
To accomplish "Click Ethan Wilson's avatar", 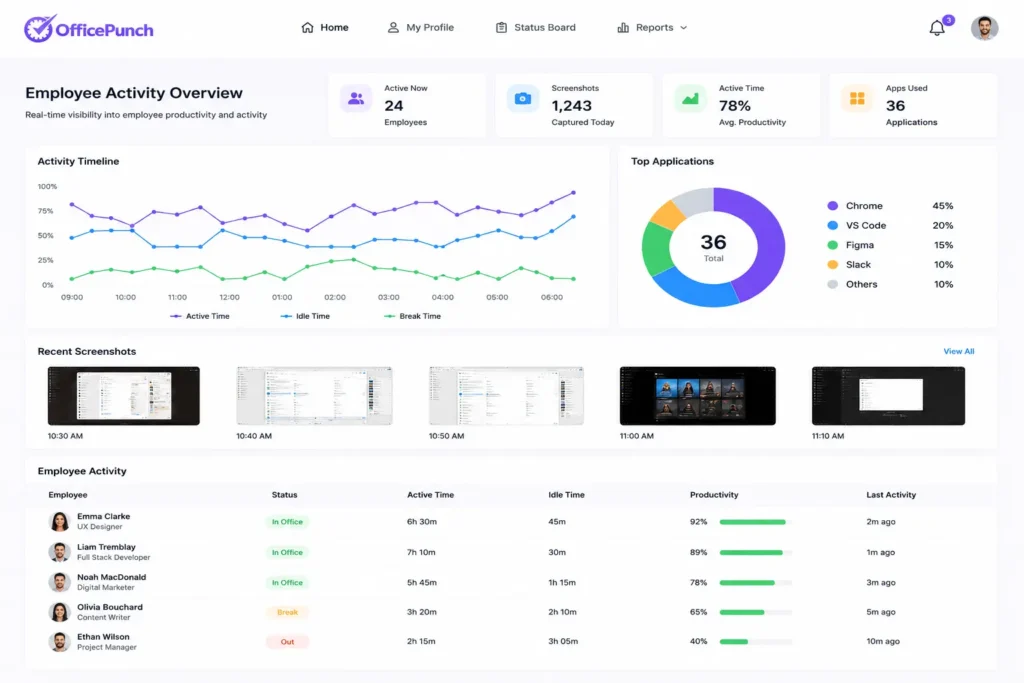I will pyautogui.click(x=59, y=641).
